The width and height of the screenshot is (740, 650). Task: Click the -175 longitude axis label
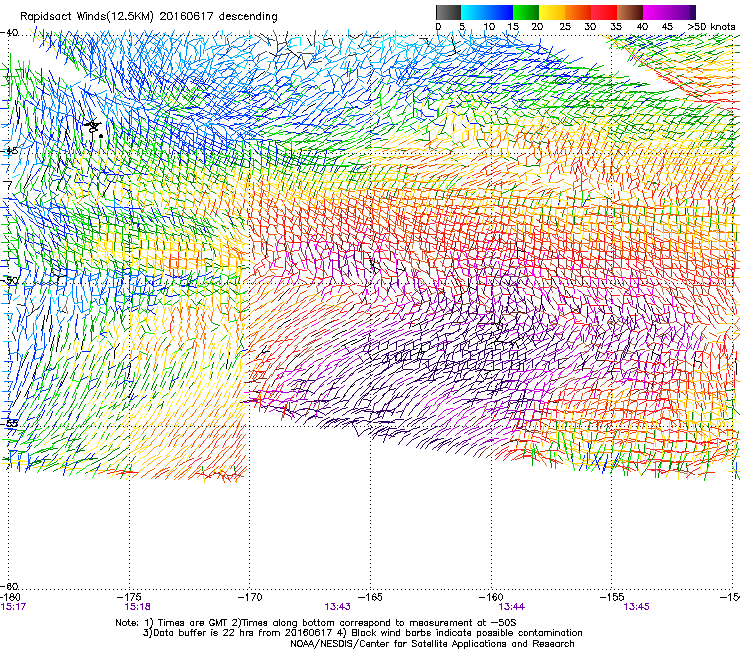tap(129, 597)
